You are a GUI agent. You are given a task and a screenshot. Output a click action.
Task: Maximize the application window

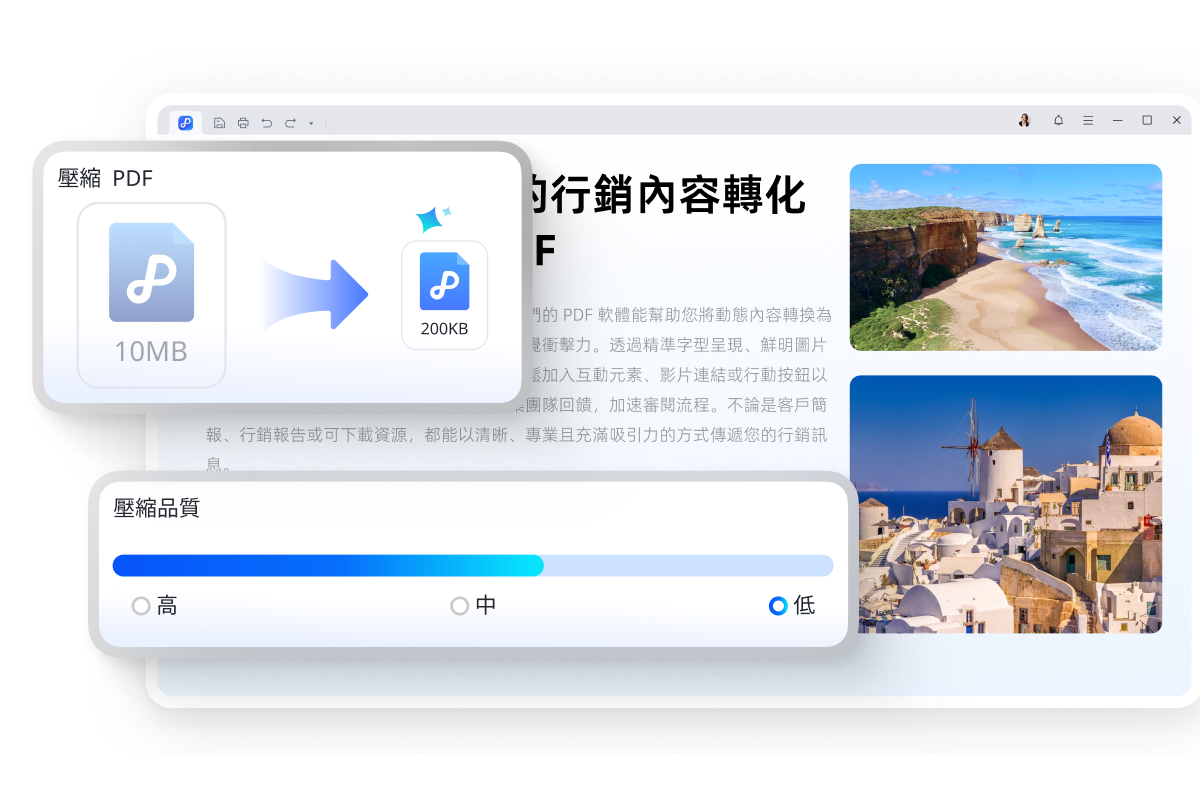point(1147,120)
